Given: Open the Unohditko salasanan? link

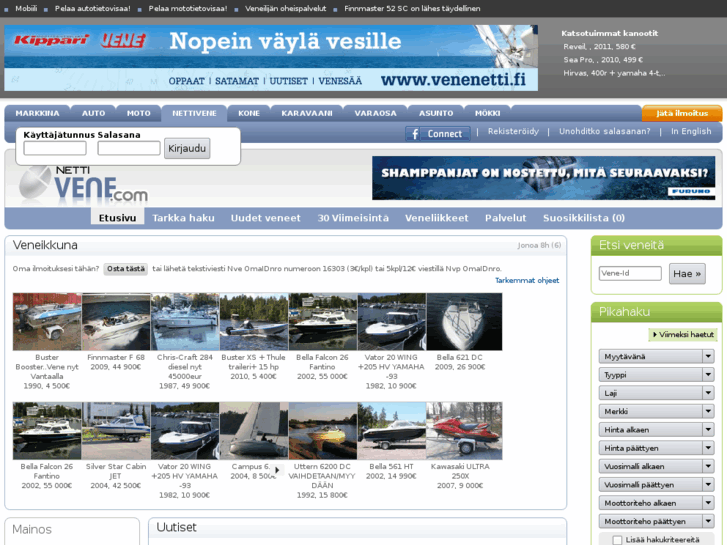Looking at the screenshot, I should (x=605, y=131).
